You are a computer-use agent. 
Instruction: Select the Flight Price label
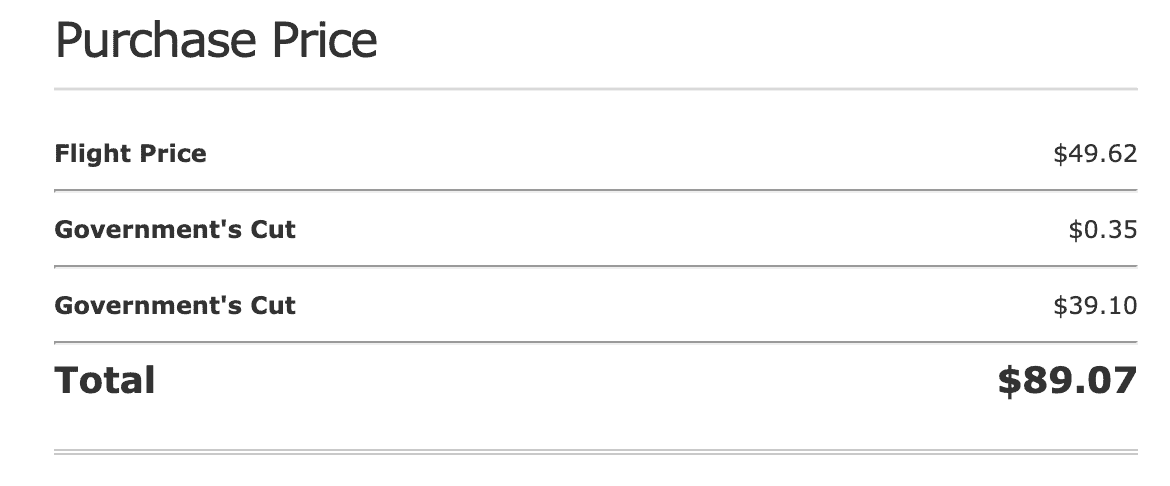(x=130, y=154)
